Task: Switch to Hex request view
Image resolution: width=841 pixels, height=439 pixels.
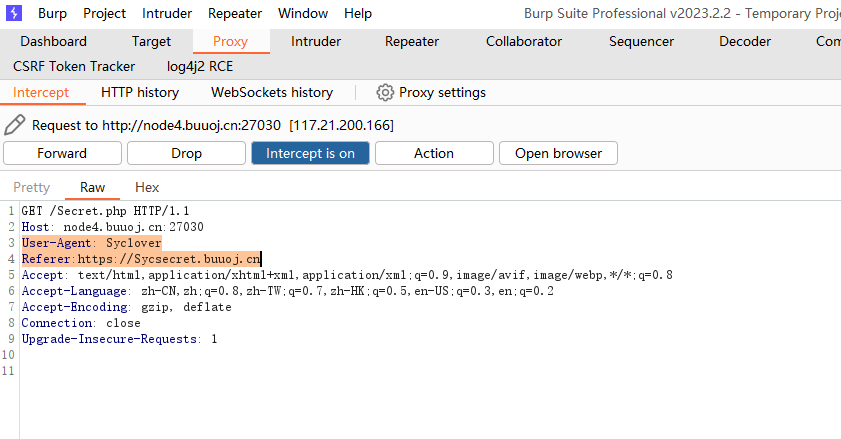Action: [x=147, y=187]
